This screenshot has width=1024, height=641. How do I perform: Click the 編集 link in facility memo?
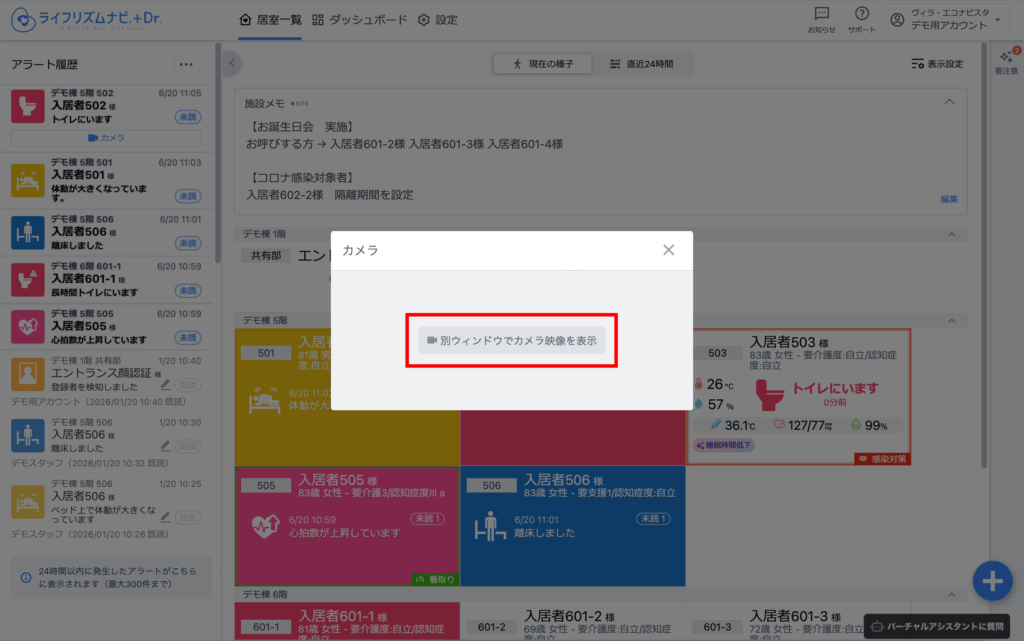[x=948, y=199]
